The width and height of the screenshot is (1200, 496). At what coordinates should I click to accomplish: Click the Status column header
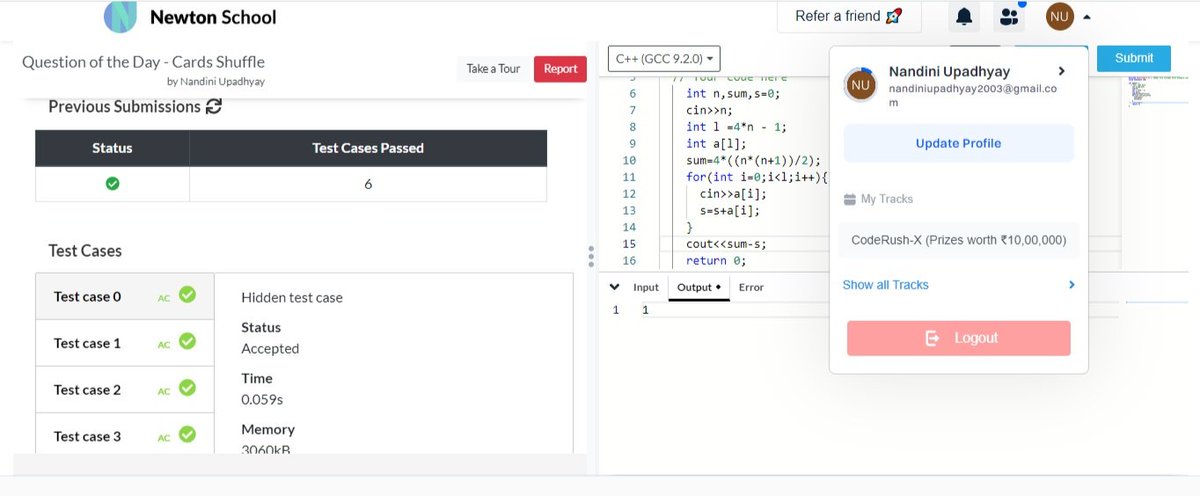[112, 148]
